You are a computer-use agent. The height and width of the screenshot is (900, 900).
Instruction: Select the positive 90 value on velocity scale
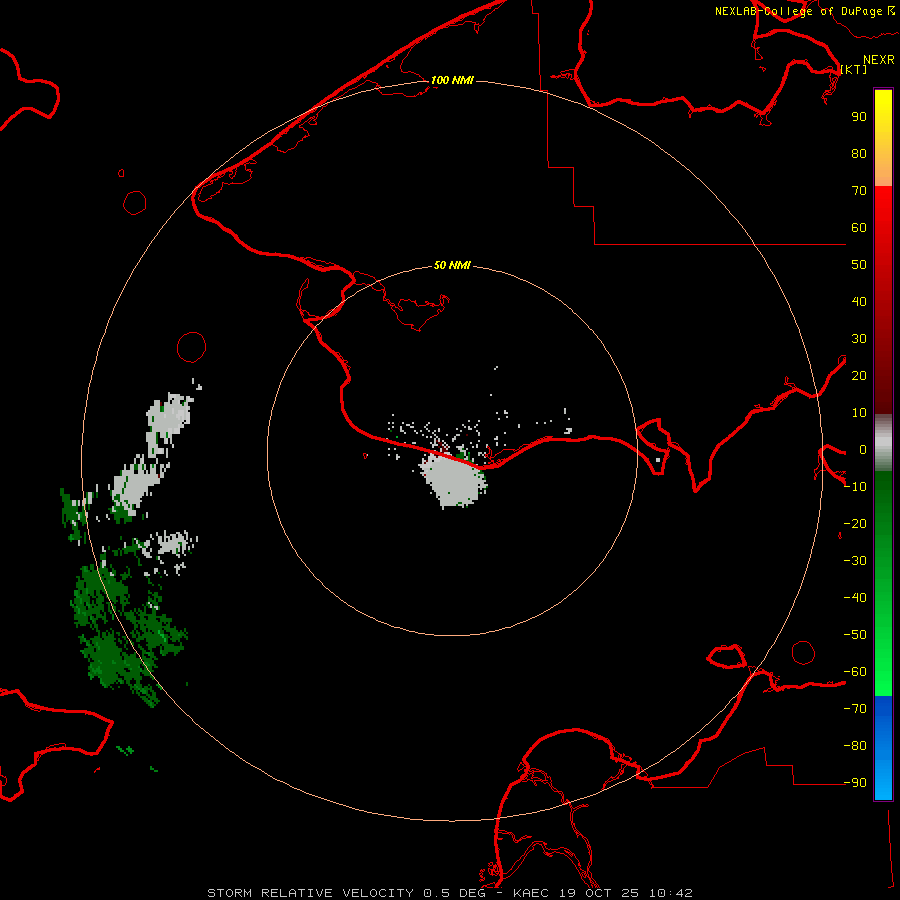pos(859,117)
